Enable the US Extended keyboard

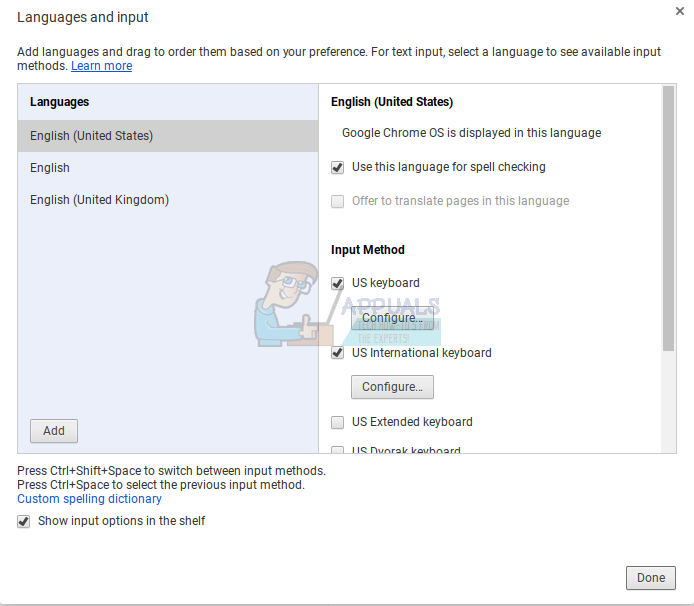[338, 422]
